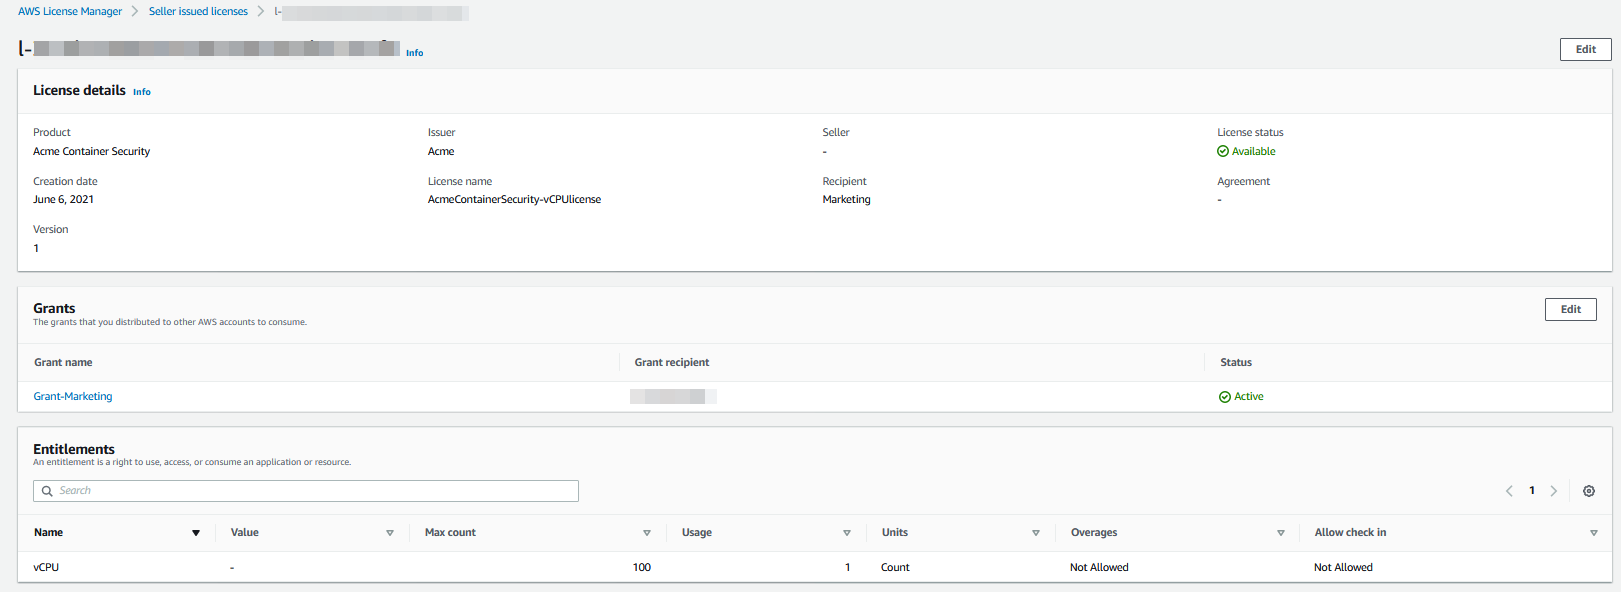1621x592 pixels.
Task: Click the Active grant status text
Action: click(1248, 397)
